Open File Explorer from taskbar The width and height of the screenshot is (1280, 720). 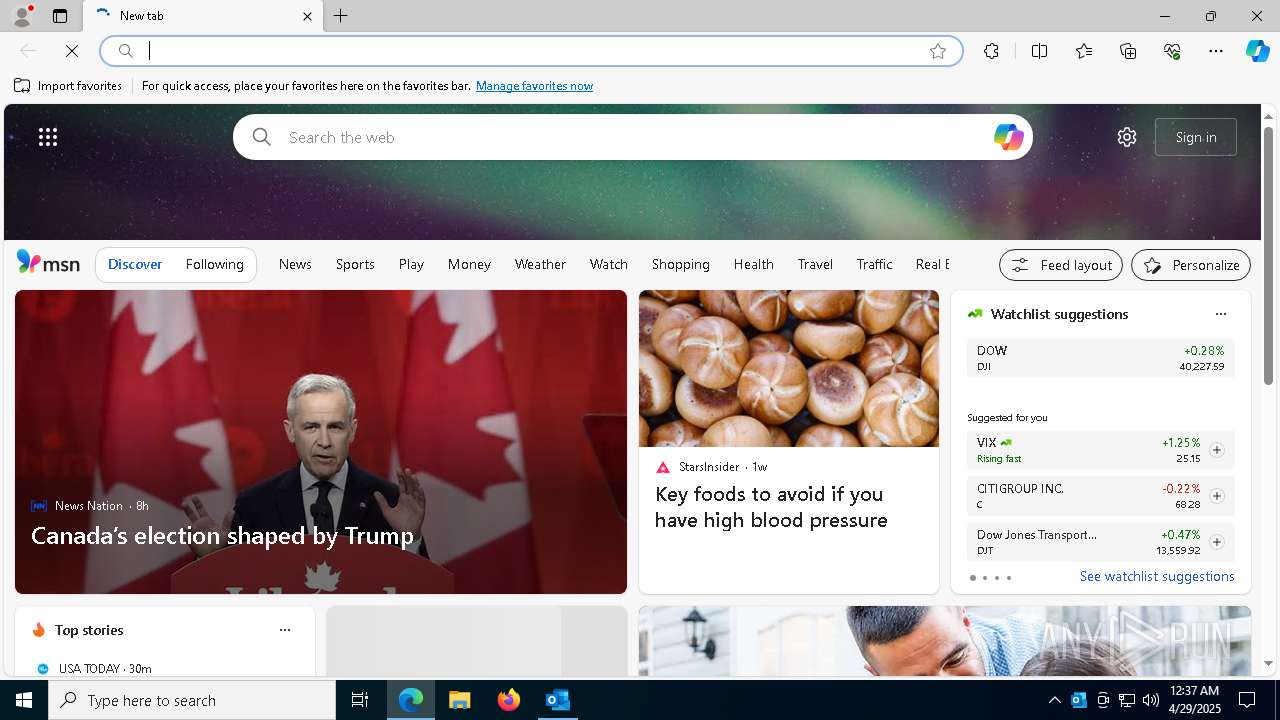459,700
